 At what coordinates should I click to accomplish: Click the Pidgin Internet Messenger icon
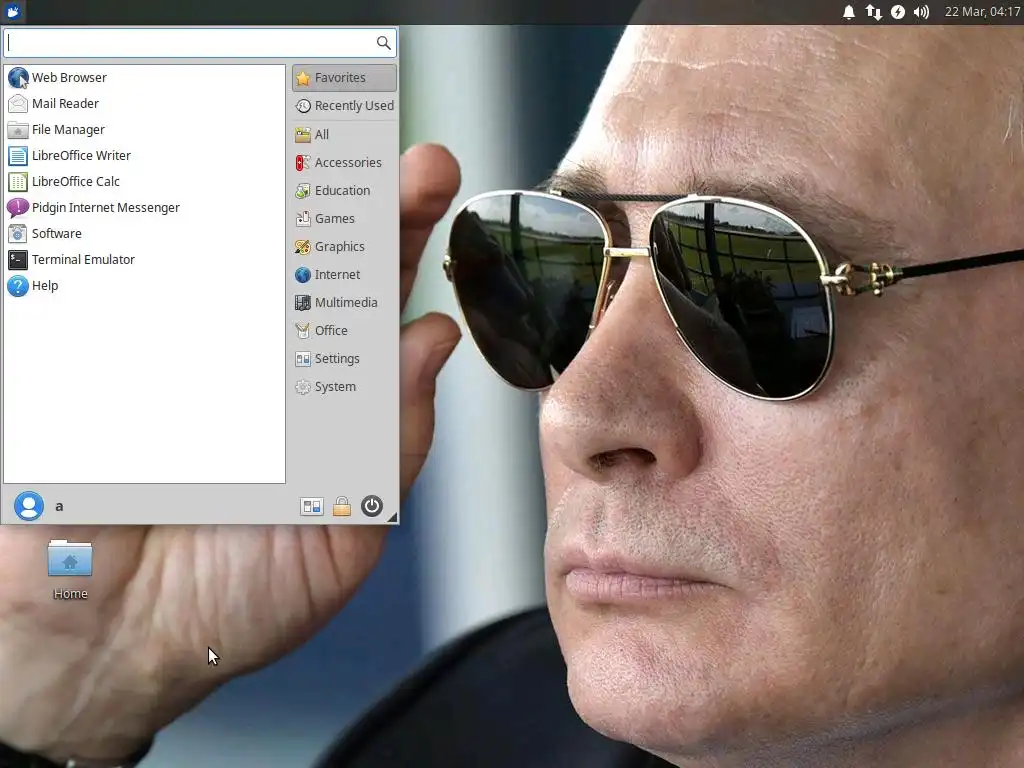pos(18,208)
